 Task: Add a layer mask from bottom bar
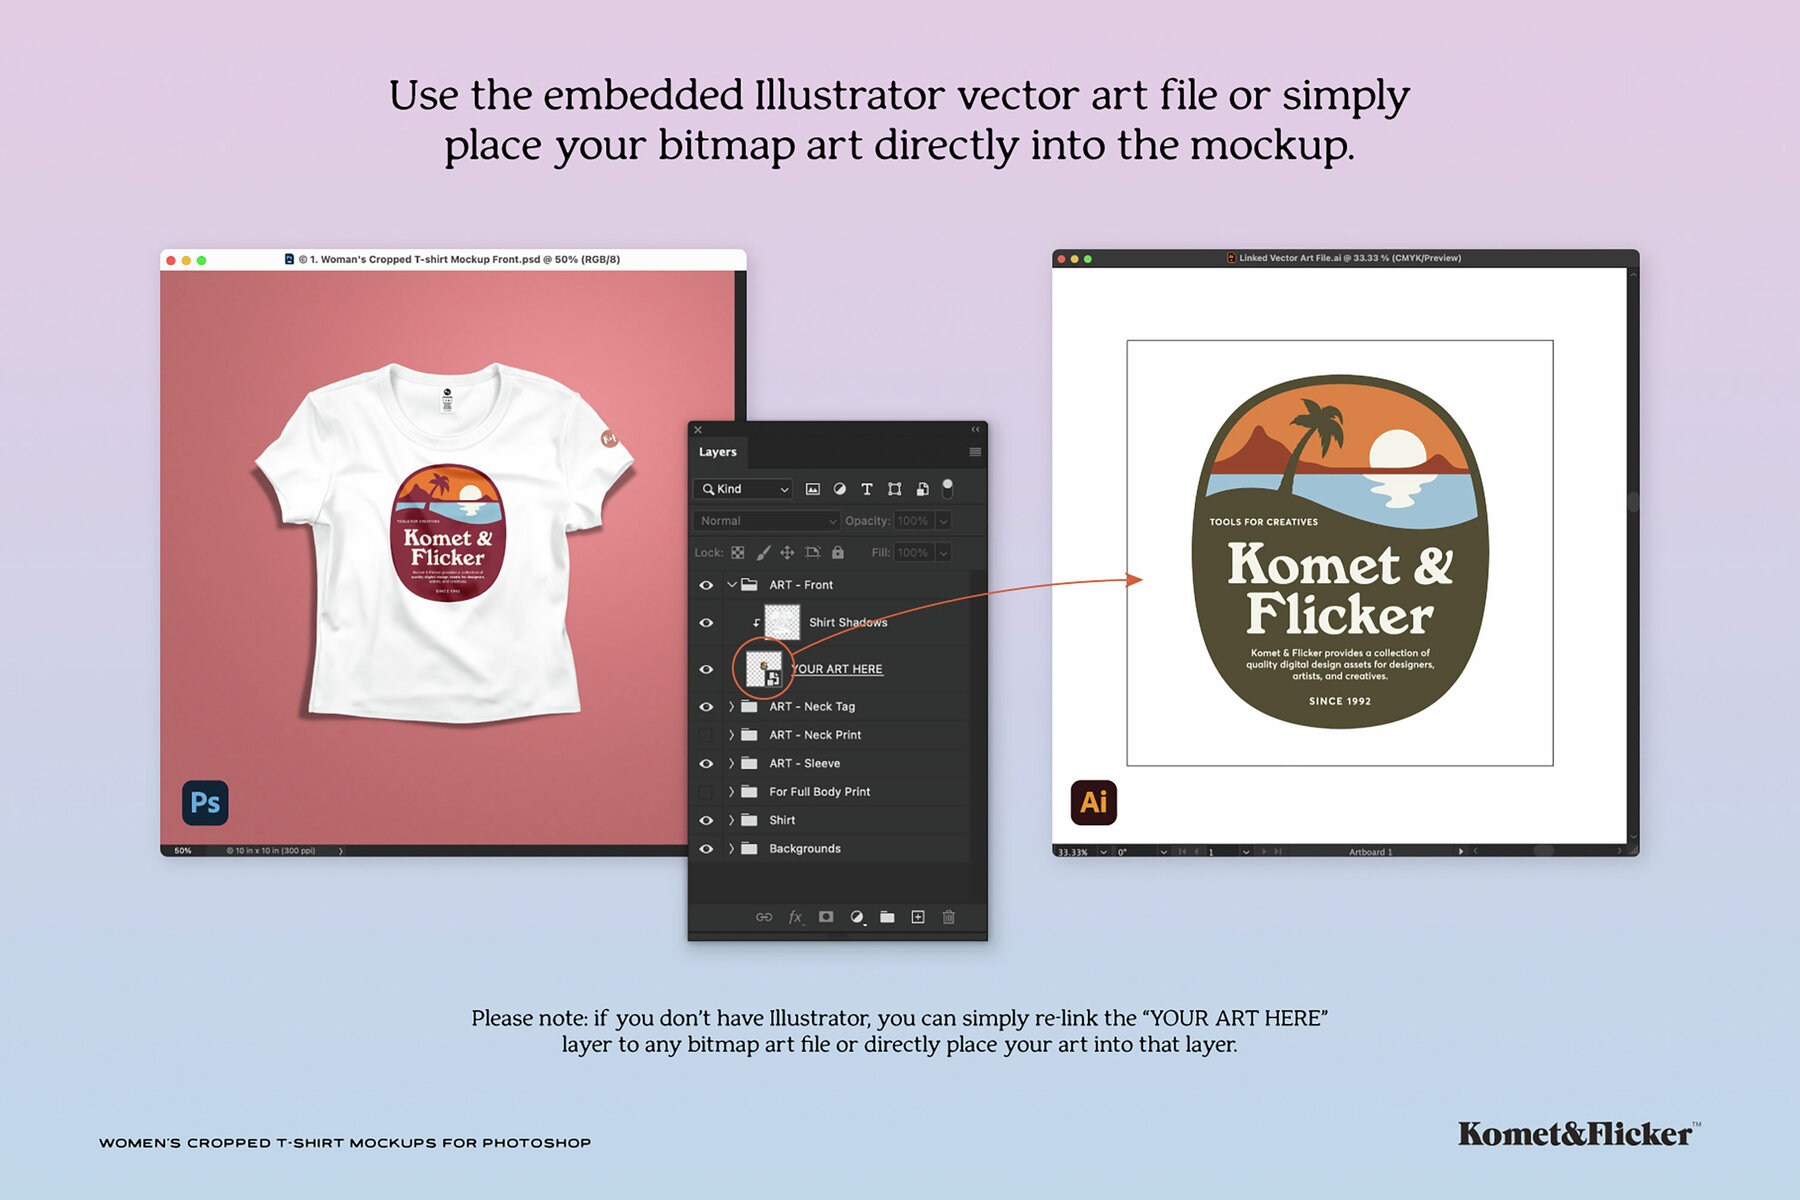(x=826, y=917)
